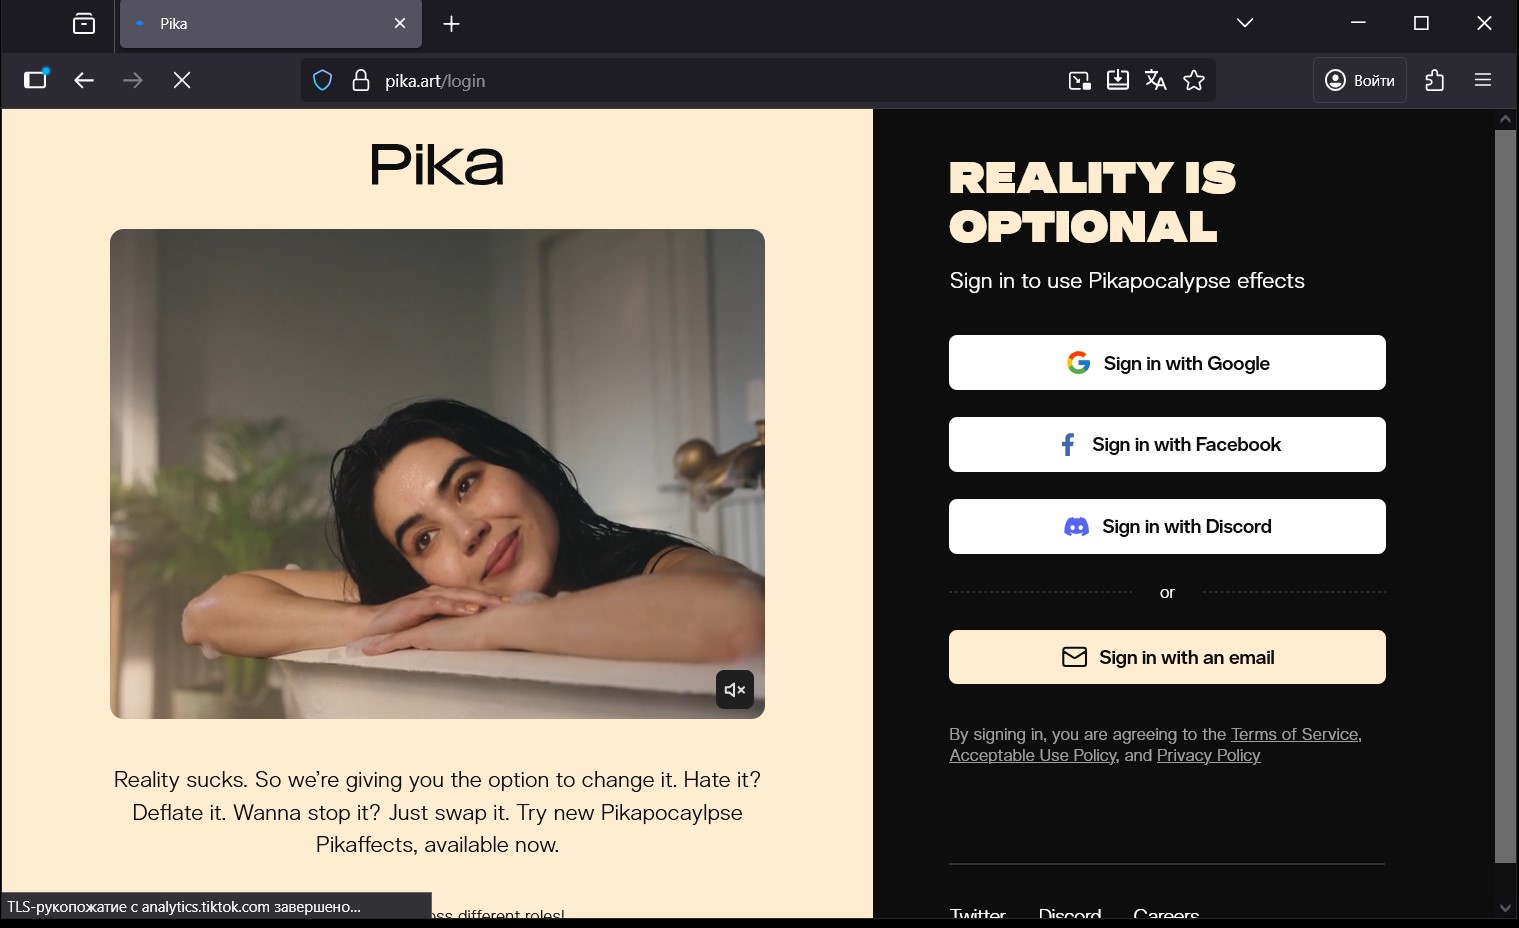Sign in with Discord

(1166, 526)
